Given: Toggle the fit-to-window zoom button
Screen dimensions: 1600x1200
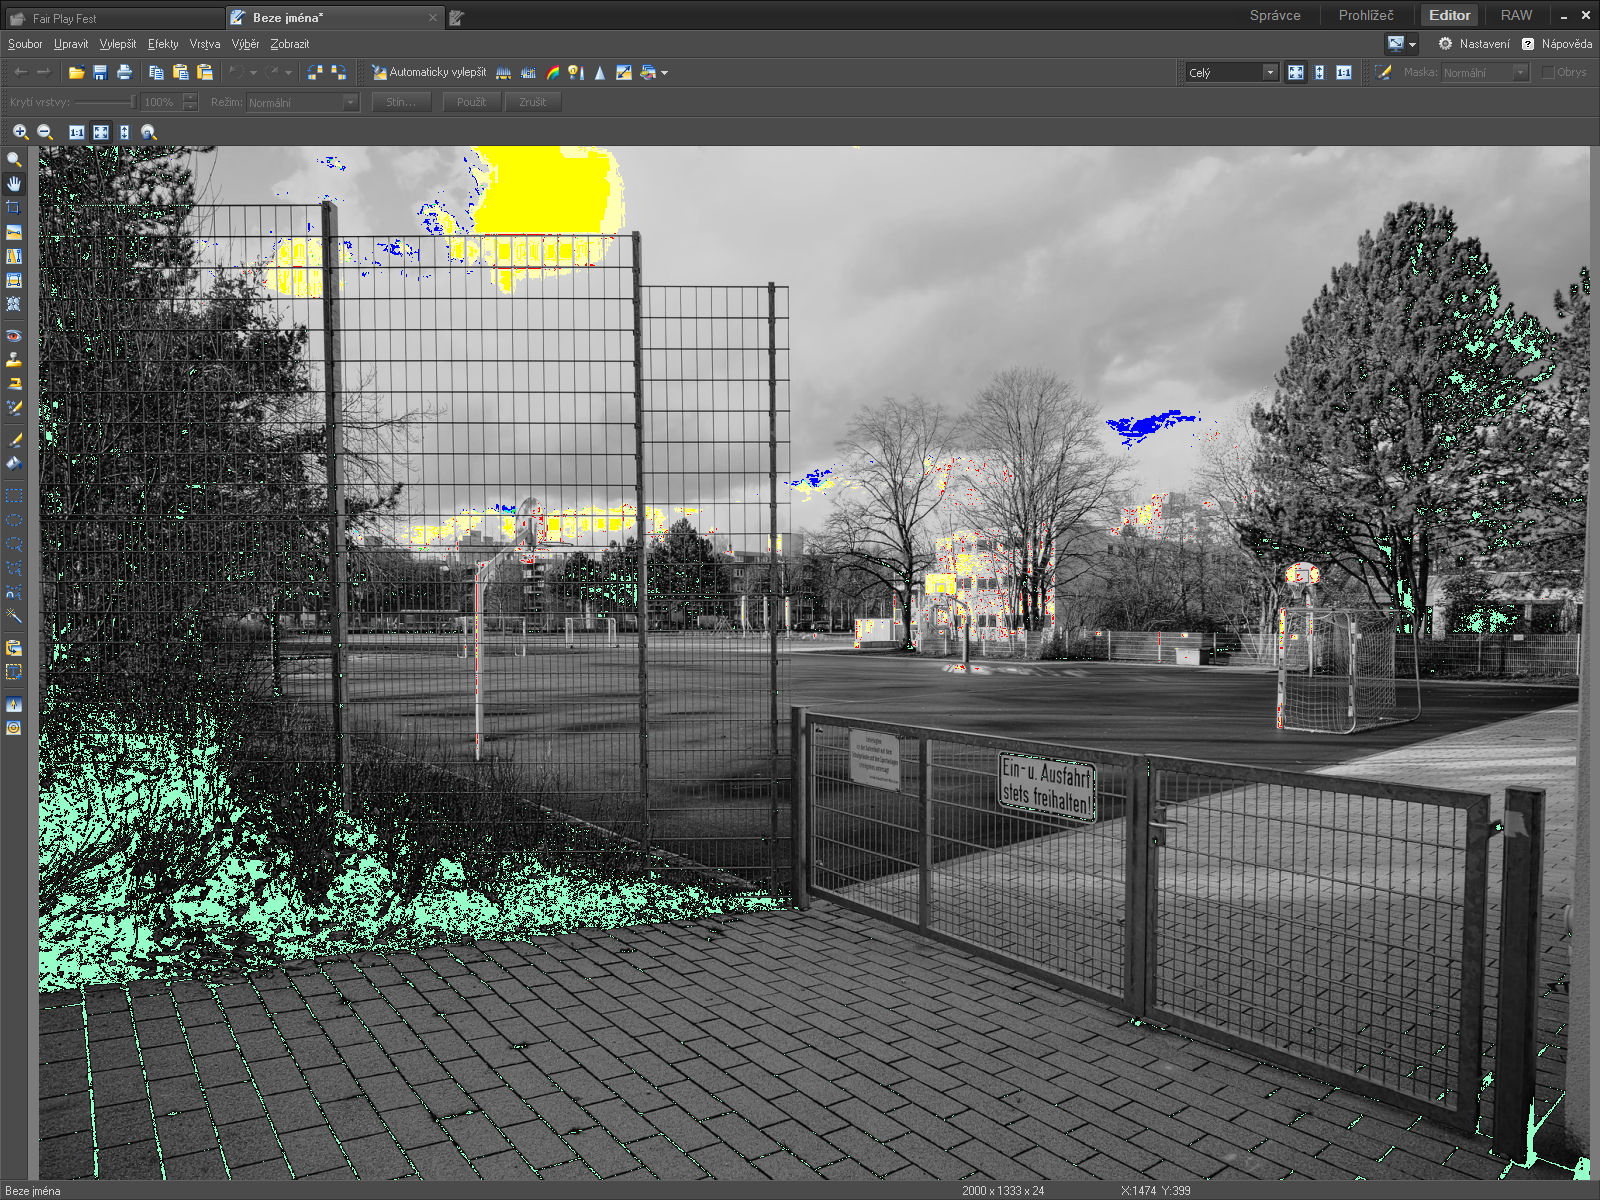Looking at the screenshot, I should click(x=101, y=132).
